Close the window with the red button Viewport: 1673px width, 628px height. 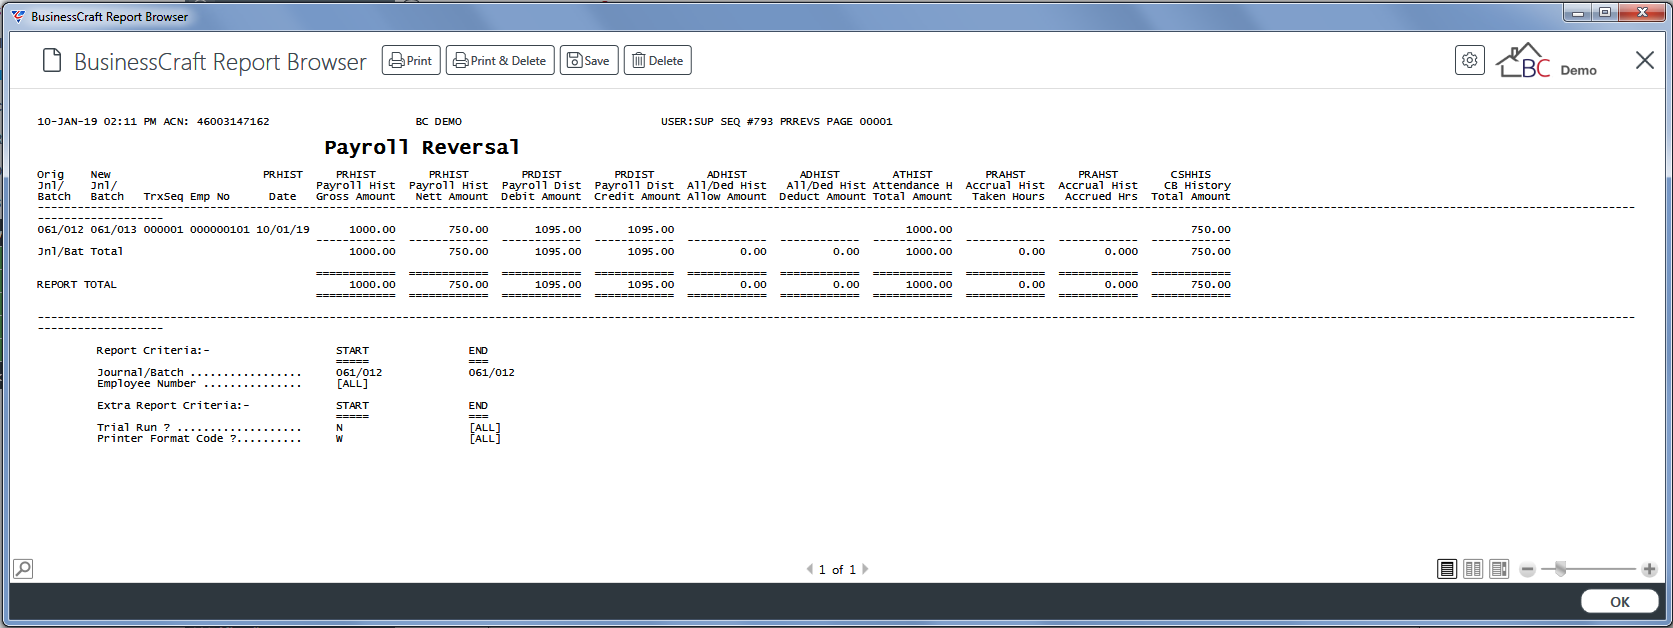coord(1642,12)
